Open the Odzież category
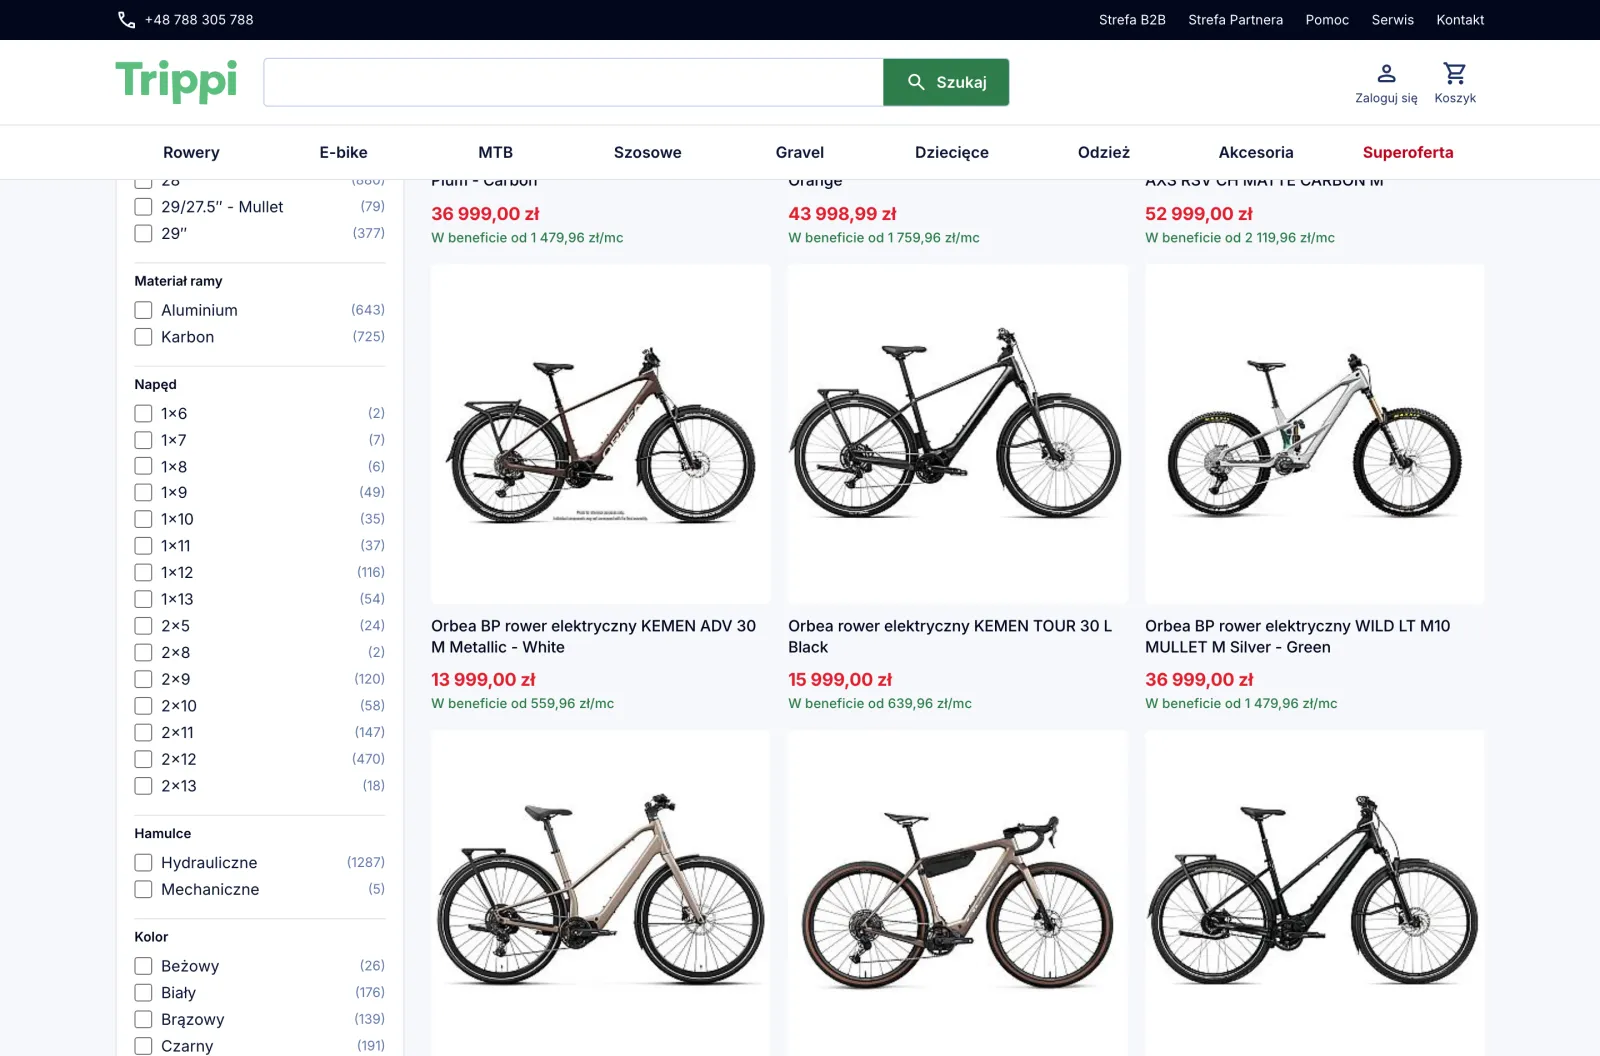 [1104, 152]
